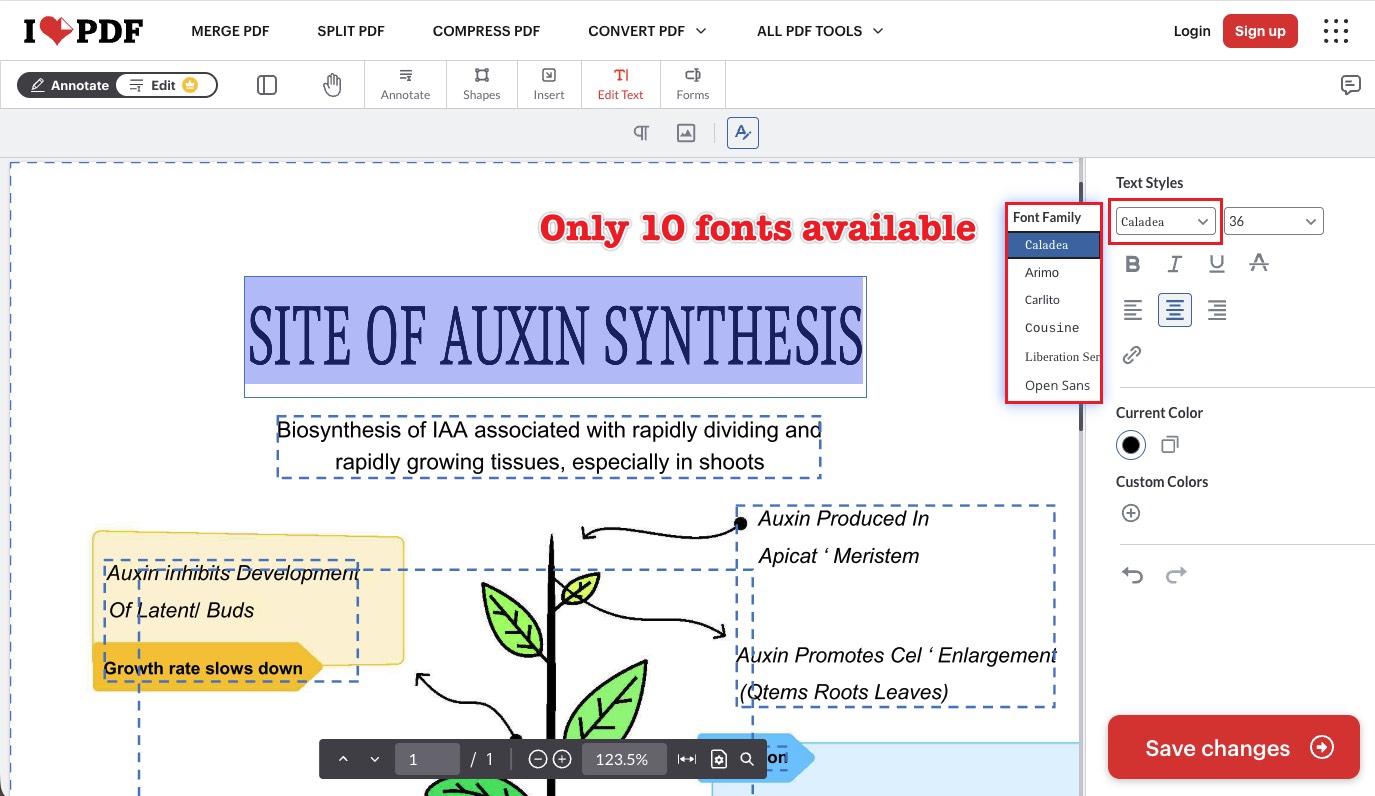This screenshot has width=1375, height=796.
Task: Toggle the sidebar panel icon
Action: pyautogui.click(x=267, y=85)
